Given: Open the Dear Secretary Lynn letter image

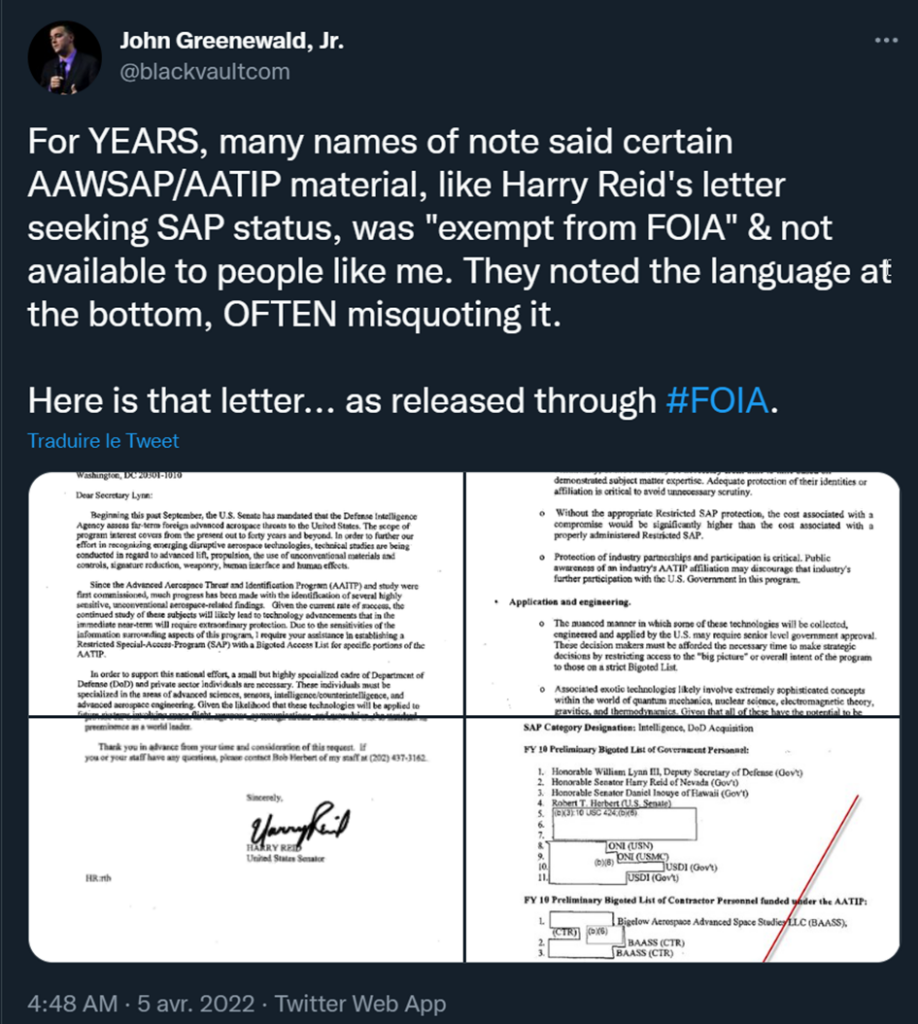Looking at the screenshot, I should 245,594.
